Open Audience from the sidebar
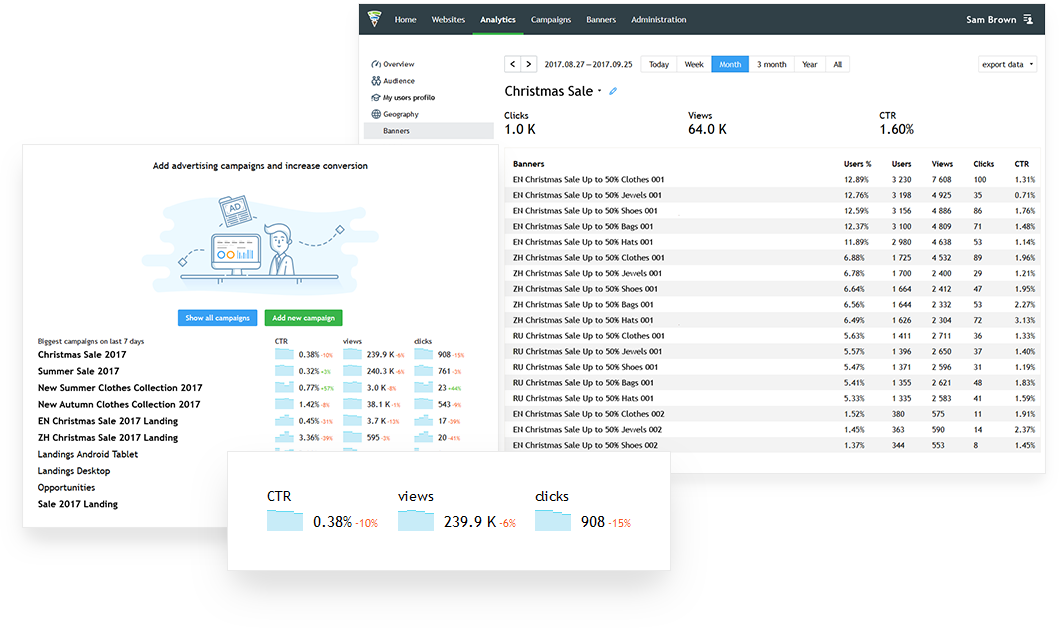 click(x=398, y=81)
